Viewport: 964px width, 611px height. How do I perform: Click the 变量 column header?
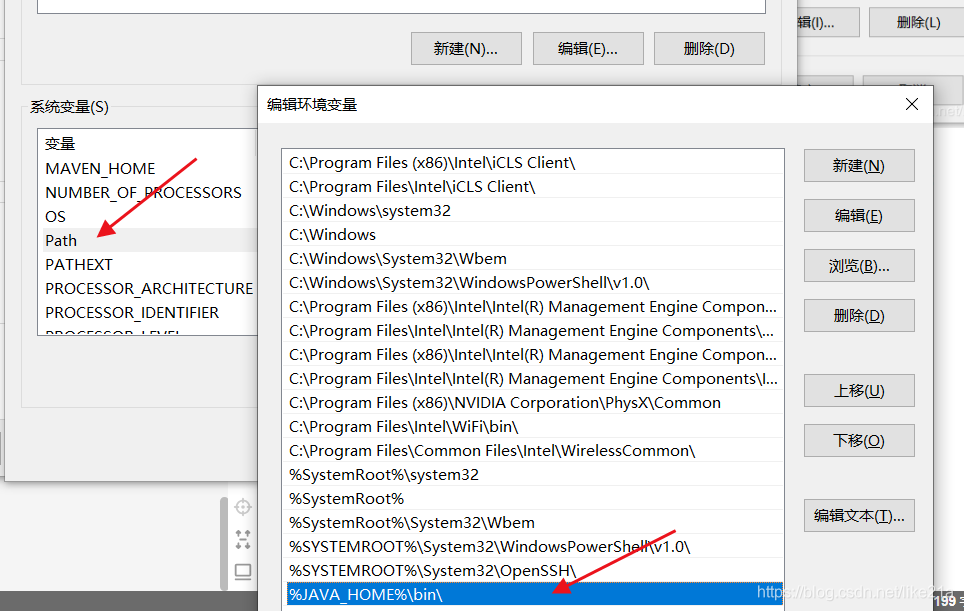(x=148, y=143)
